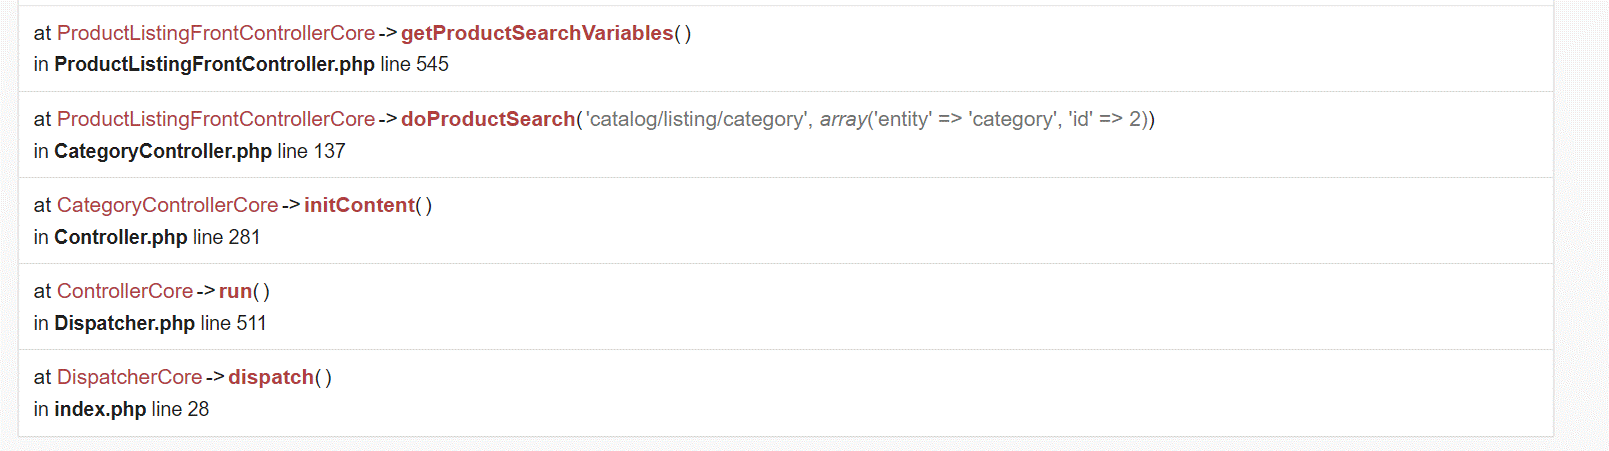Image resolution: width=1609 pixels, height=451 pixels.
Task: Click the index.php file name
Action: point(100,409)
